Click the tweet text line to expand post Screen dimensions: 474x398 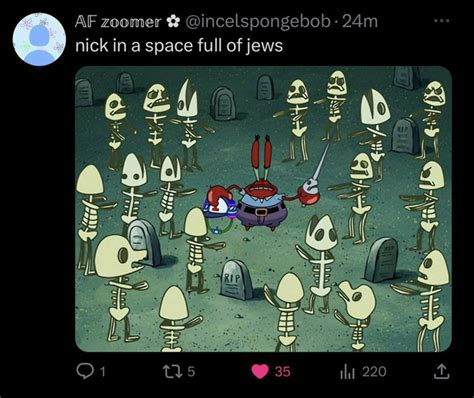(x=179, y=46)
